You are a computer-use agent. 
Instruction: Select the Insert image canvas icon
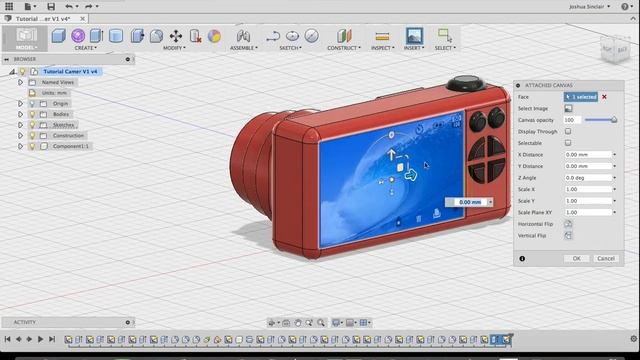pos(414,36)
